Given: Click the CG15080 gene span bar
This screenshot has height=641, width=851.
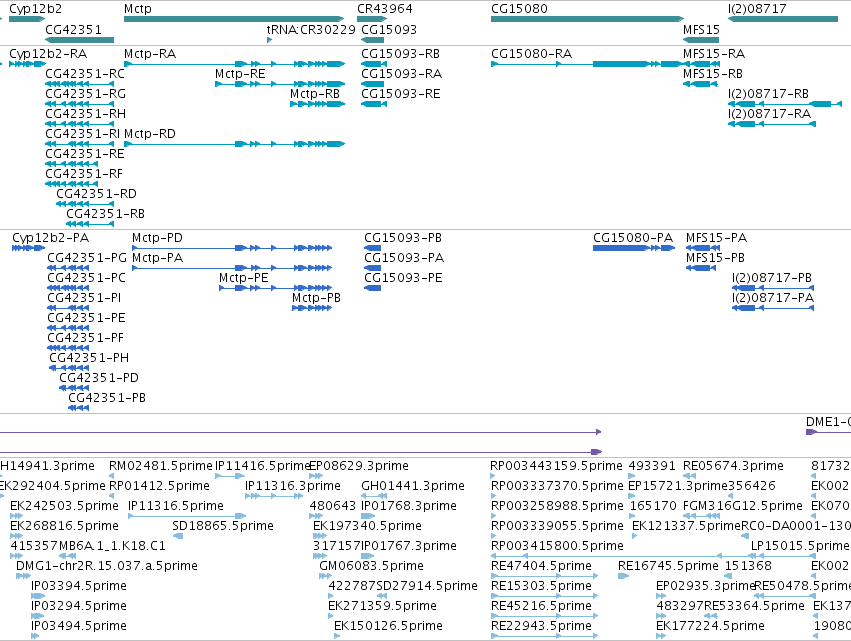Looking at the screenshot, I should click(x=587, y=19).
